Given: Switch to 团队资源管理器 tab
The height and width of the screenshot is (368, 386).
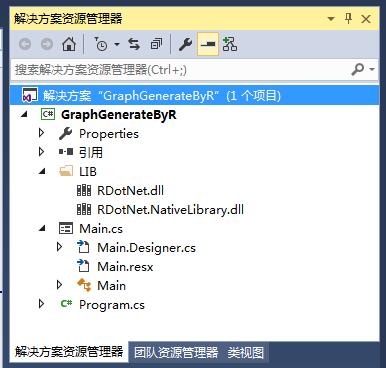Looking at the screenshot, I should click(x=176, y=352).
